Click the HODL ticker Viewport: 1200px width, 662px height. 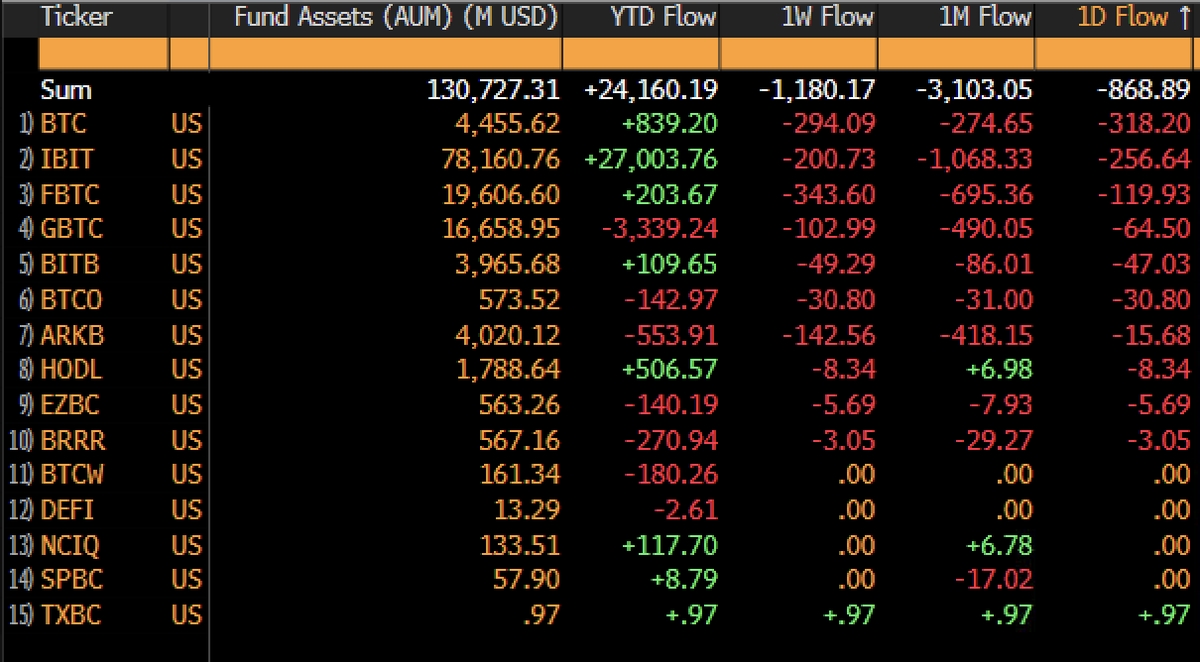pyautogui.click(x=71, y=369)
